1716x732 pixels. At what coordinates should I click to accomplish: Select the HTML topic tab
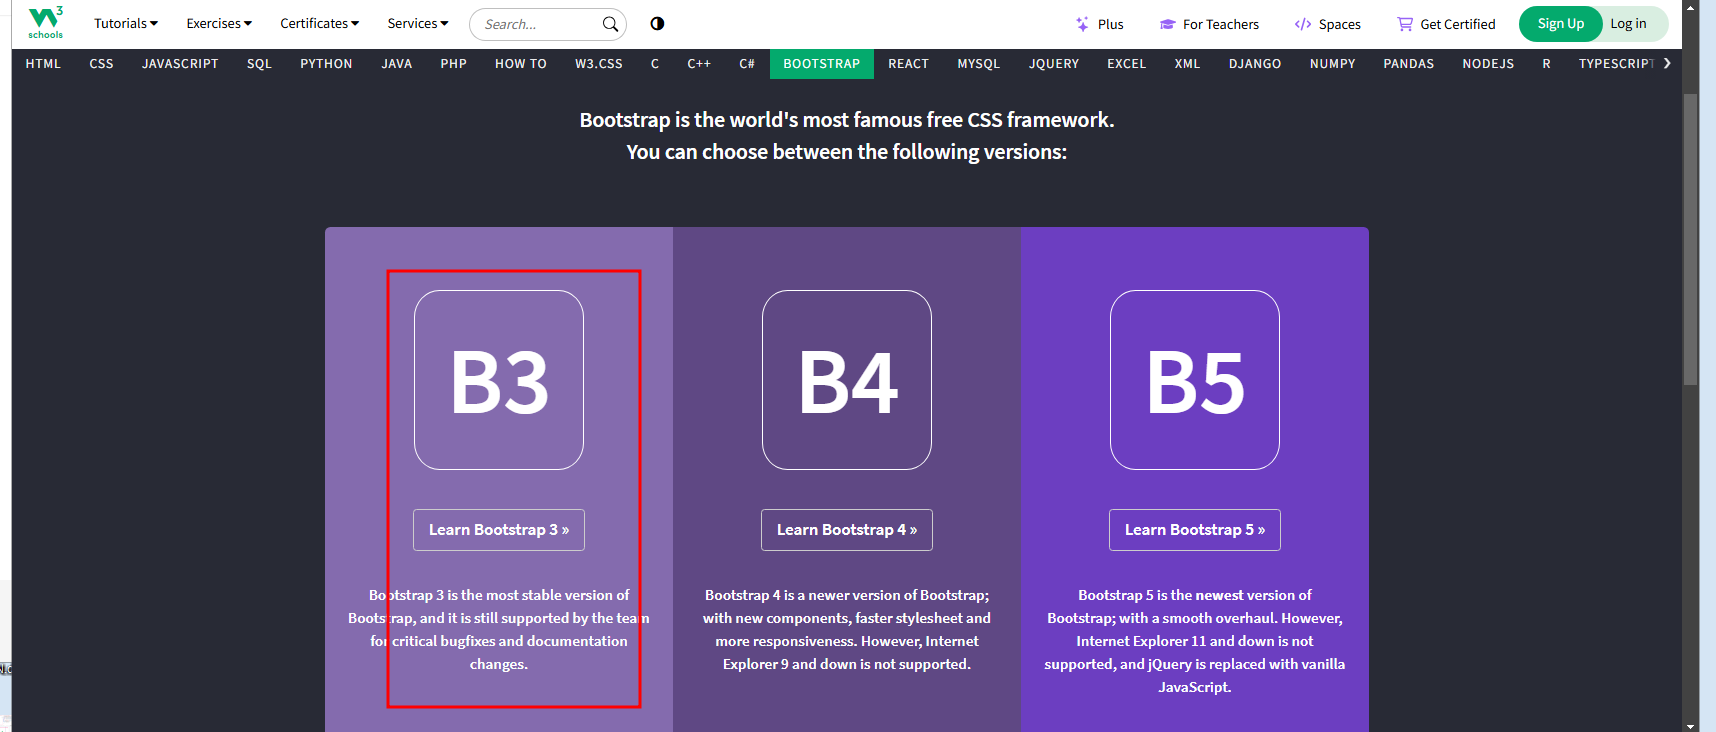tap(43, 64)
